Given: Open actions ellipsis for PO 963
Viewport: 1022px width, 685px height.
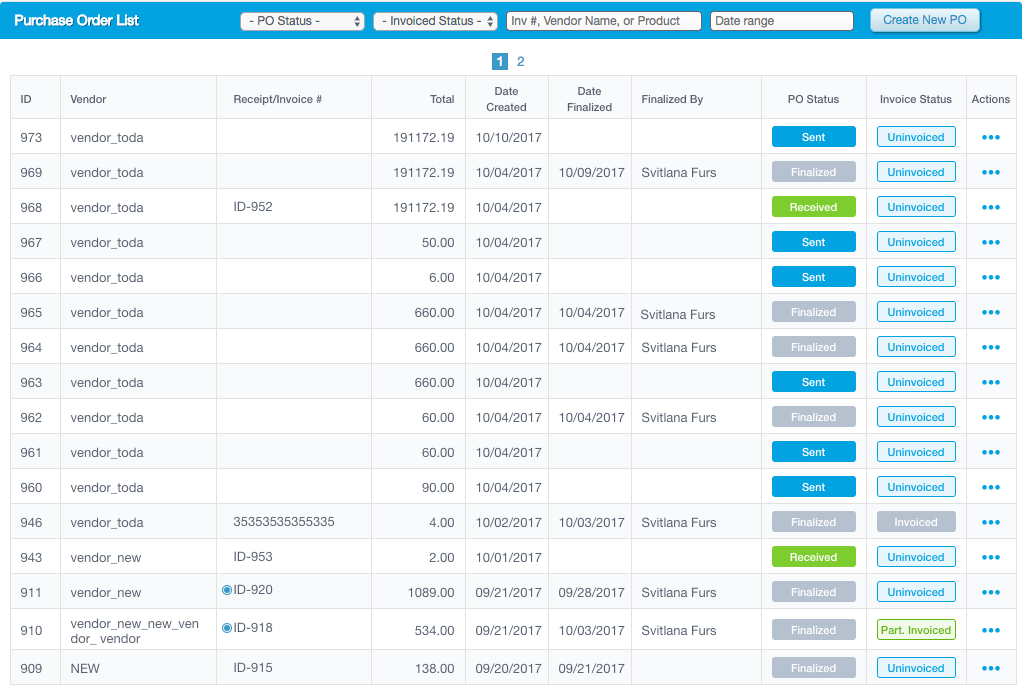Looking at the screenshot, I should pyautogui.click(x=990, y=383).
